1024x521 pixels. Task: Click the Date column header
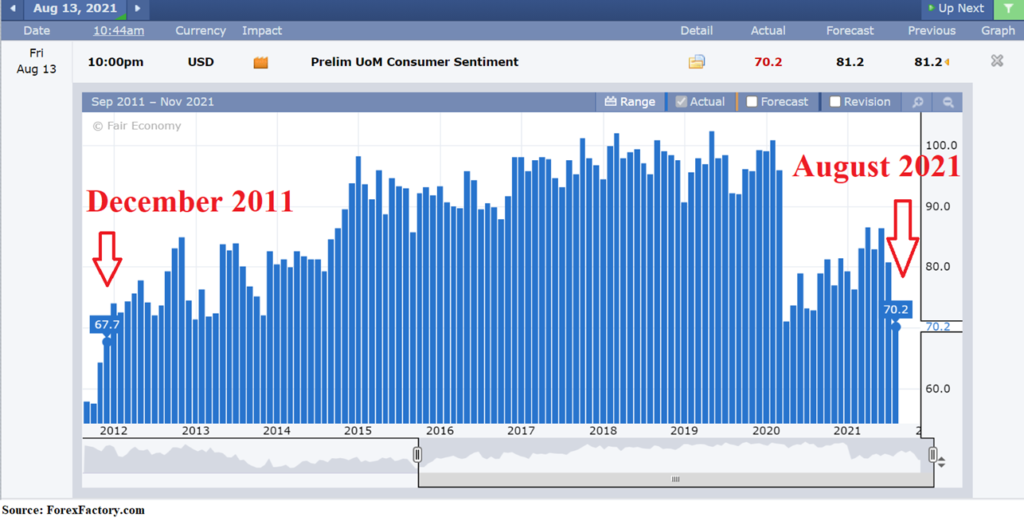[x=37, y=31]
